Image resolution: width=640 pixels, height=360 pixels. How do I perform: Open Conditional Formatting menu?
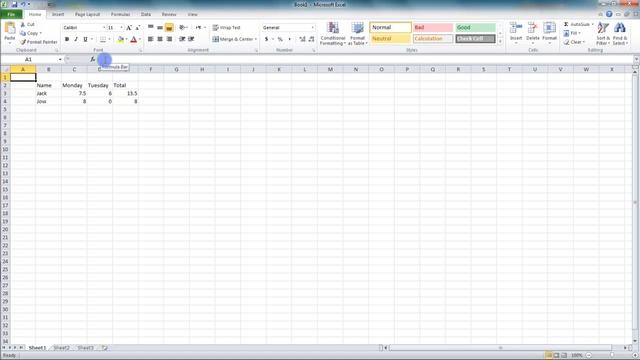click(333, 33)
